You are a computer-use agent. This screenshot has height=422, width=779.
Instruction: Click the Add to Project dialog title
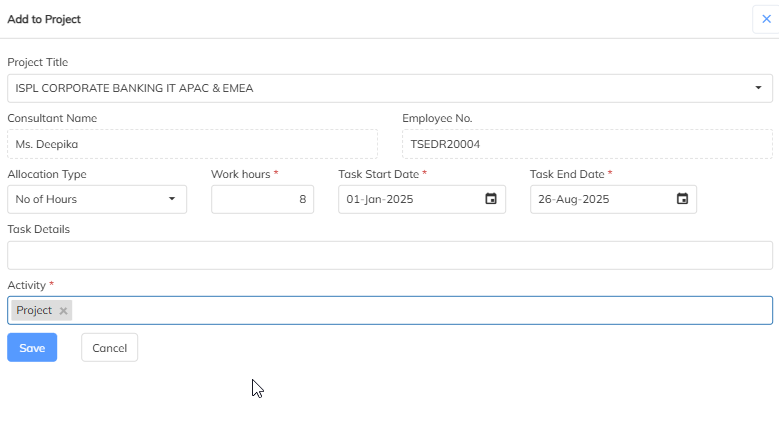(44, 19)
